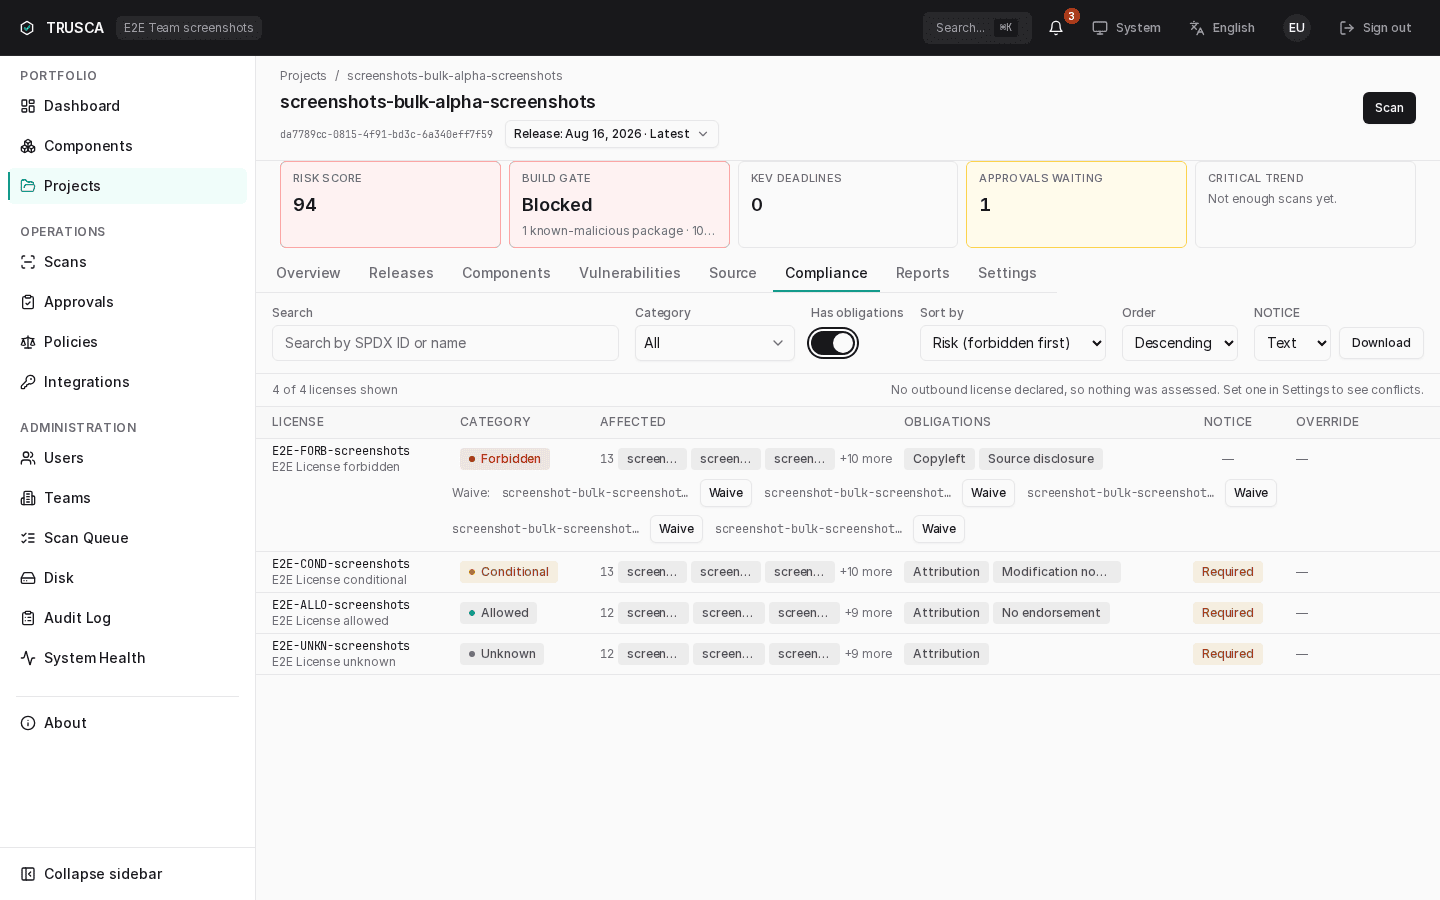Viewport: 1440px width, 900px height.
Task: Download the NOTICE file
Action: pyautogui.click(x=1381, y=343)
